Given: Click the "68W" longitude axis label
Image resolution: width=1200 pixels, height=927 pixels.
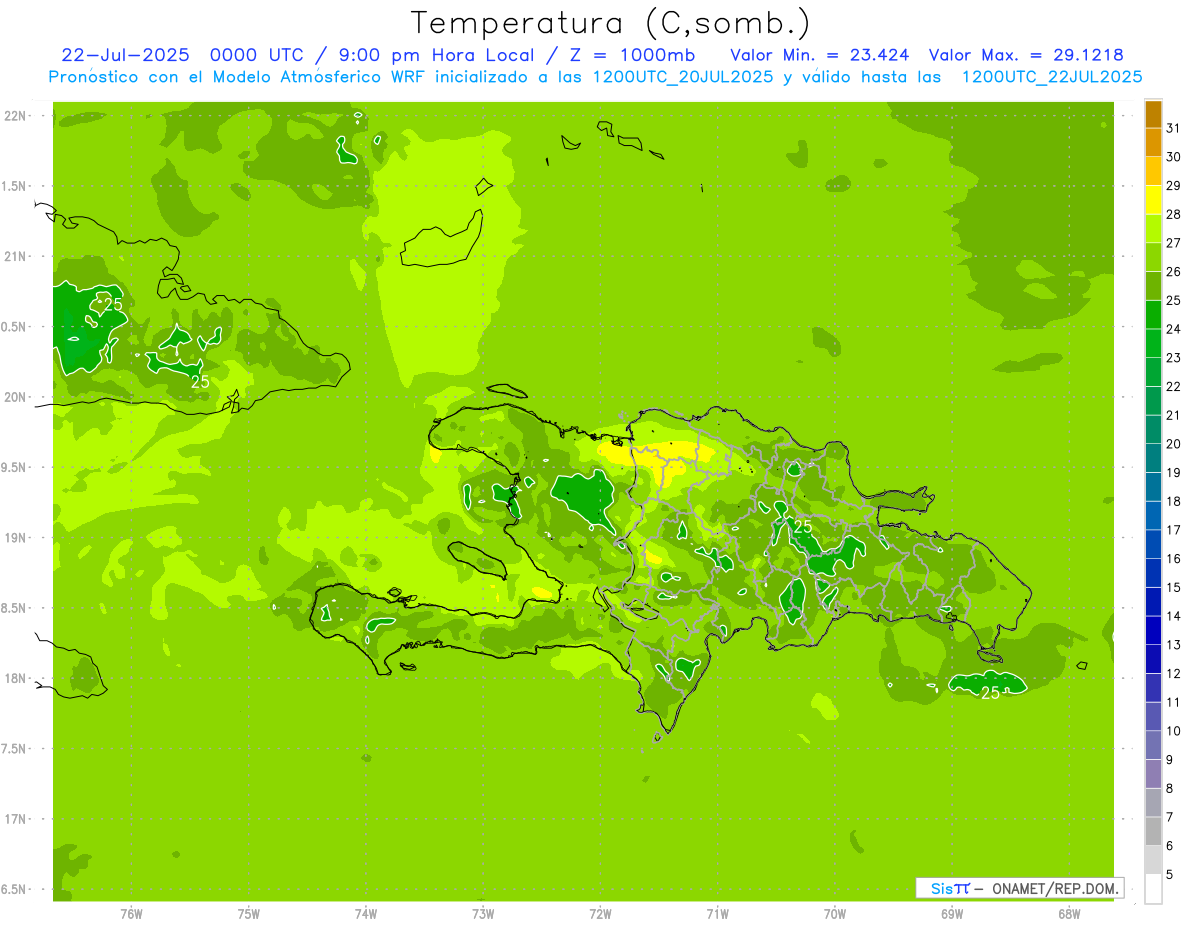Looking at the screenshot, I should click(1069, 914).
